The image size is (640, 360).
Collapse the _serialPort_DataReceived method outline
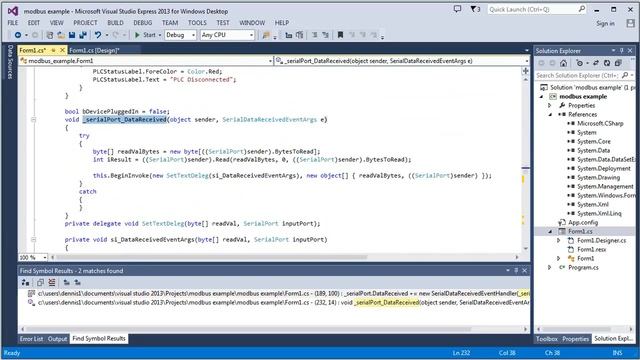pos(33,120)
